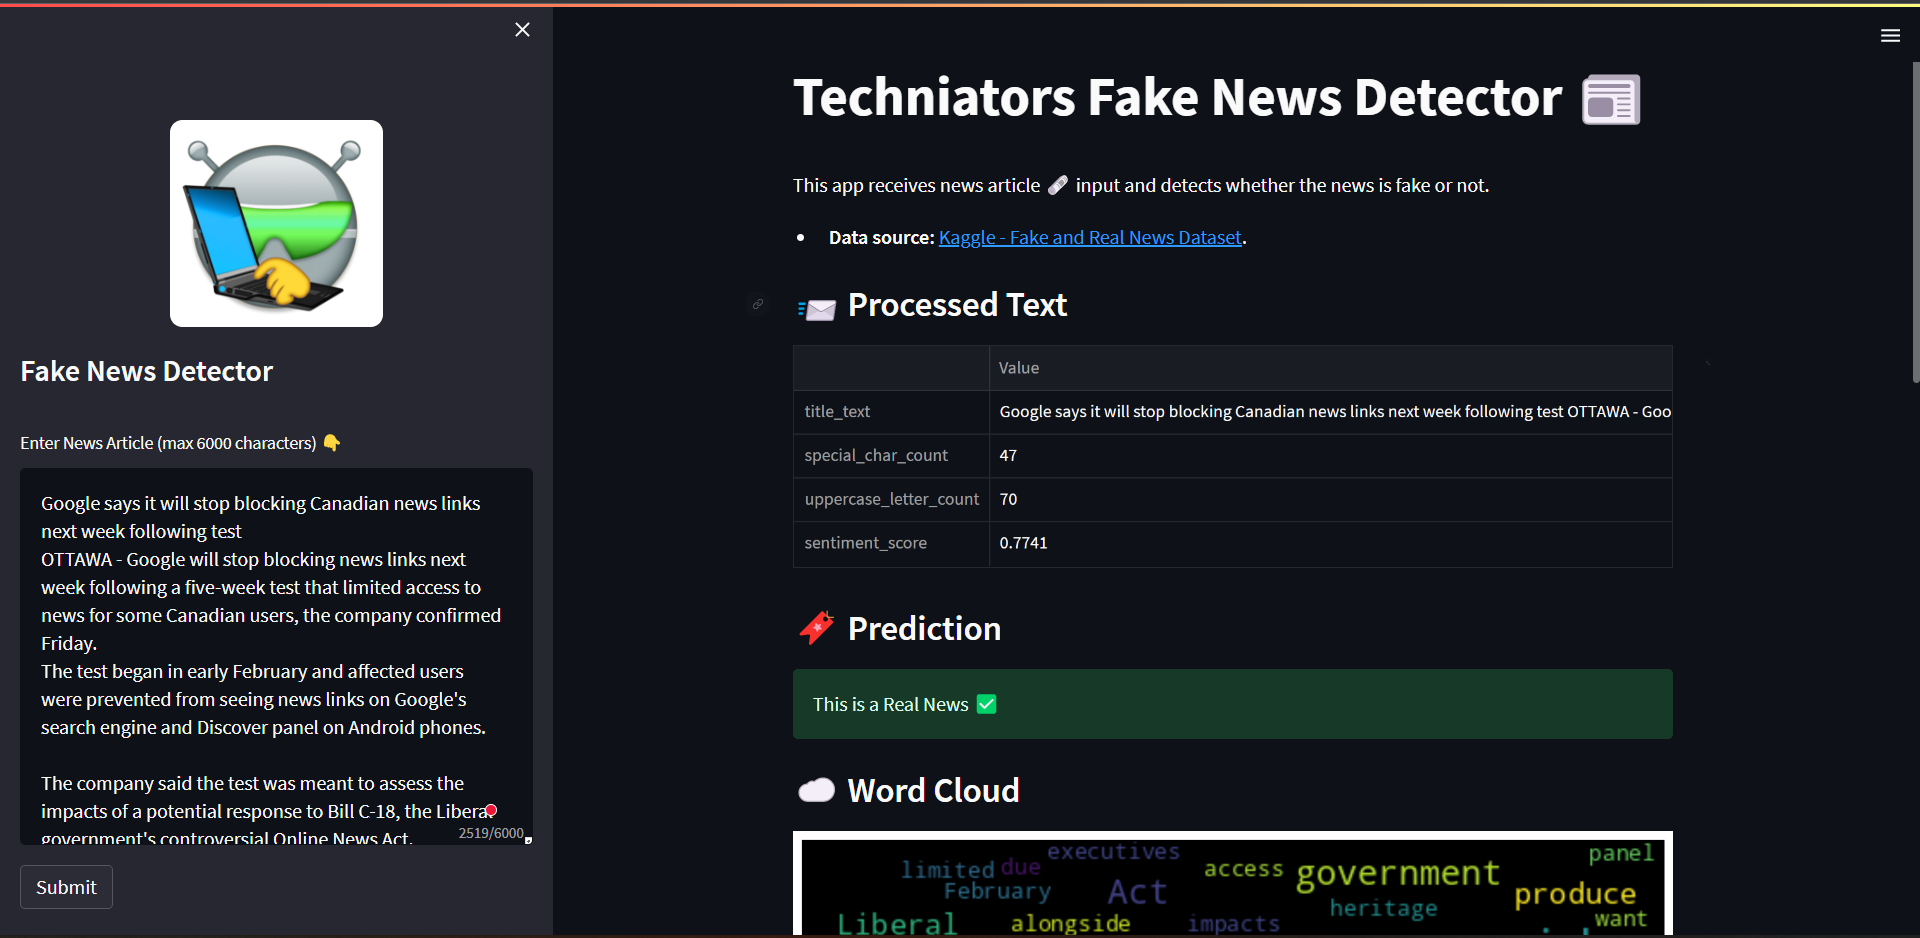Click the pointing-down hand emoji in the input label
This screenshot has height=938, width=1920.
pyautogui.click(x=332, y=443)
